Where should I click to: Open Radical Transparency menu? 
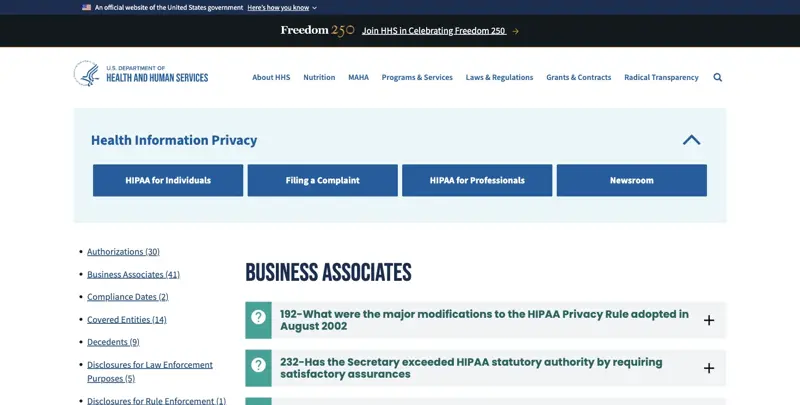661,78
